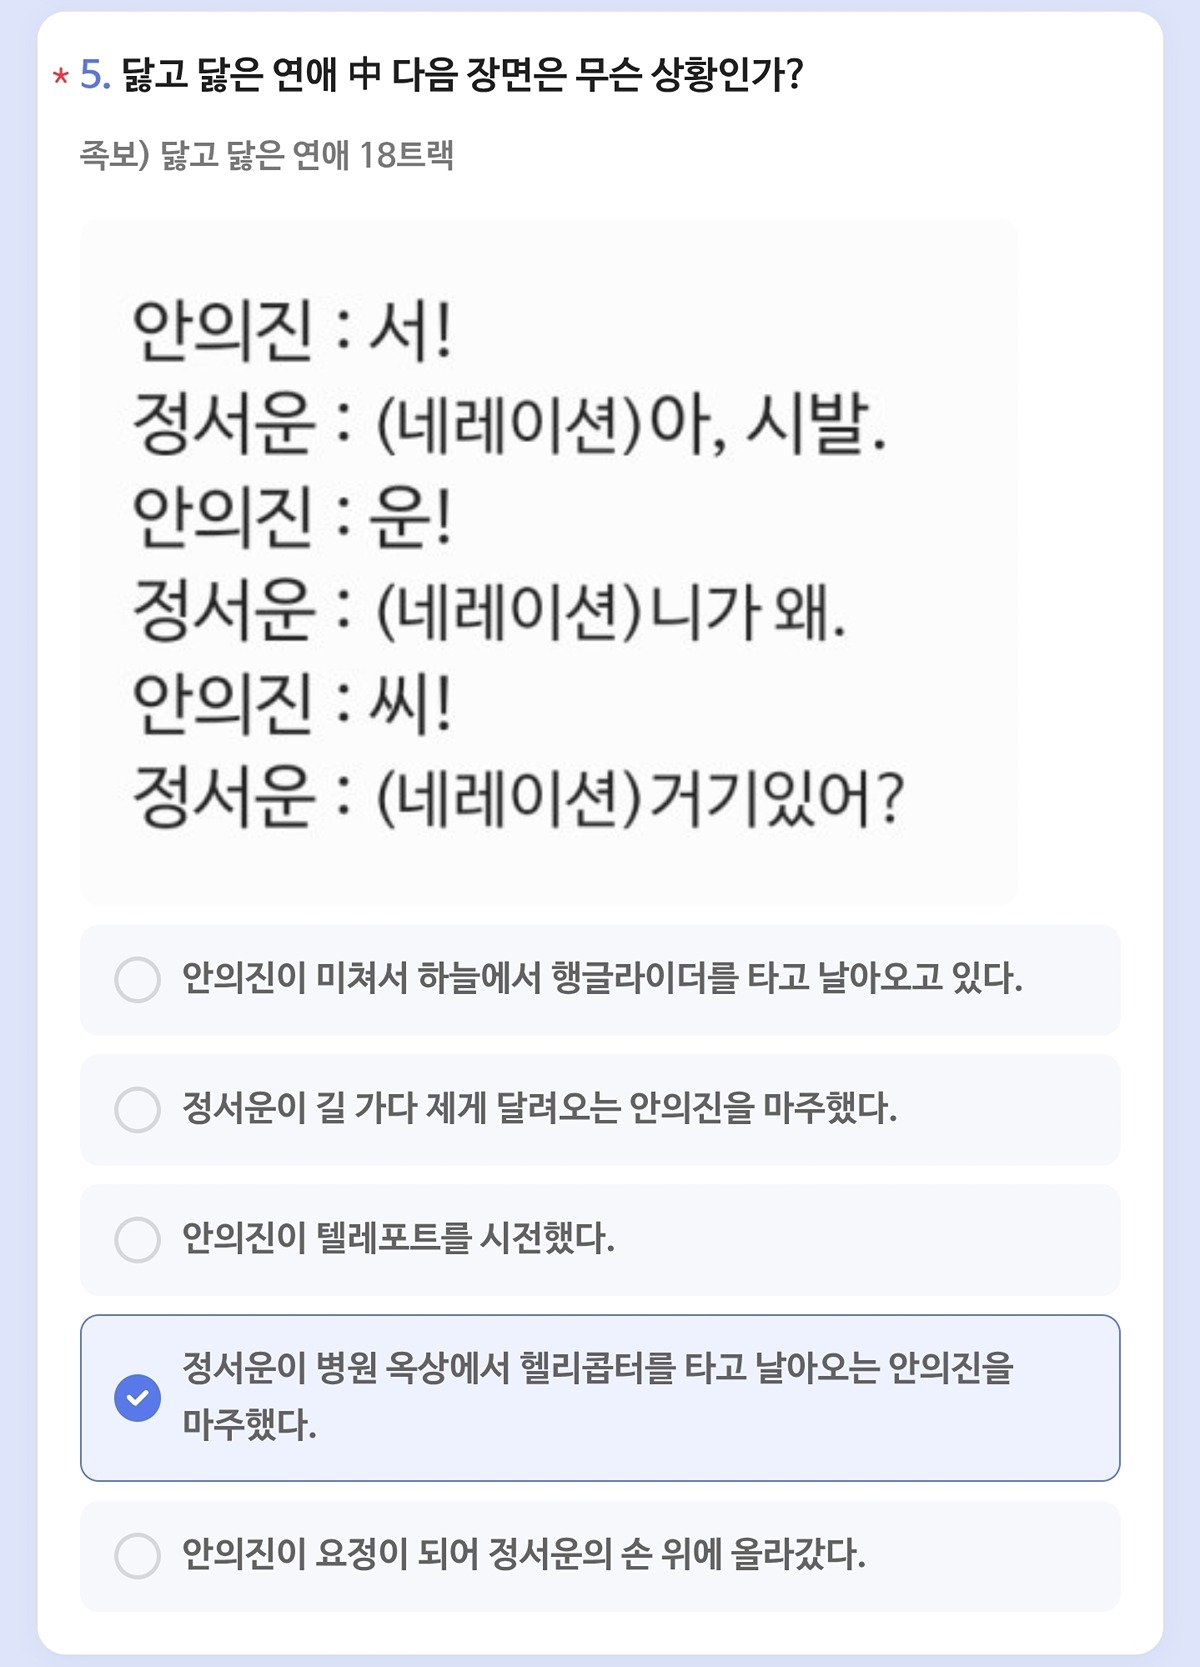Viewport: 1200px width, 1667px height.
Task: Select the radio button for the 행글라이더 answer
Action: tap(138, 980)
